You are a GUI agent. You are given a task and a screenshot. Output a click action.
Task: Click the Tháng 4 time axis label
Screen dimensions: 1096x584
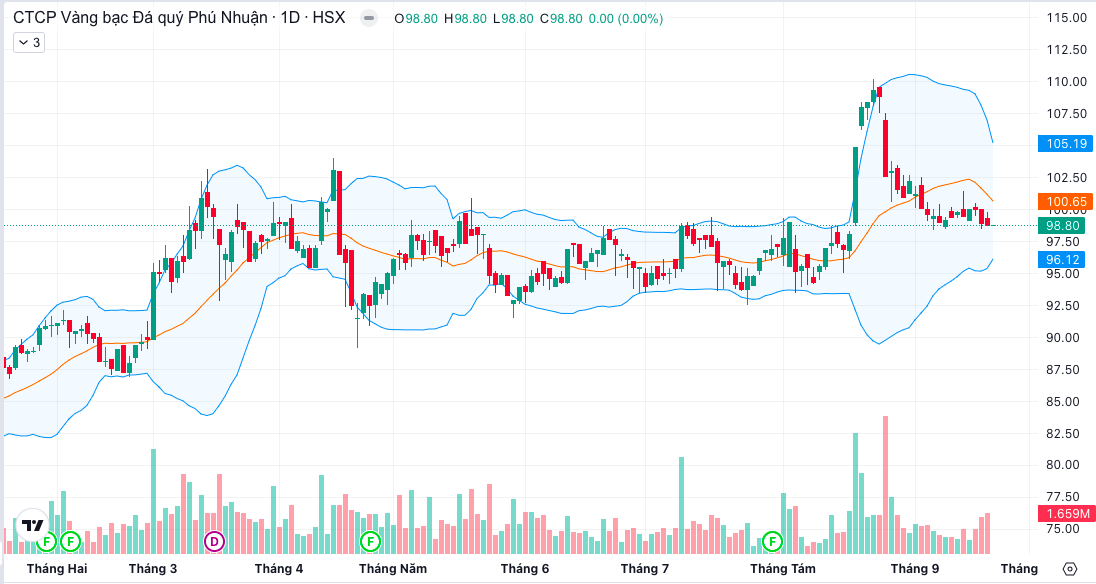pos(279,569)
